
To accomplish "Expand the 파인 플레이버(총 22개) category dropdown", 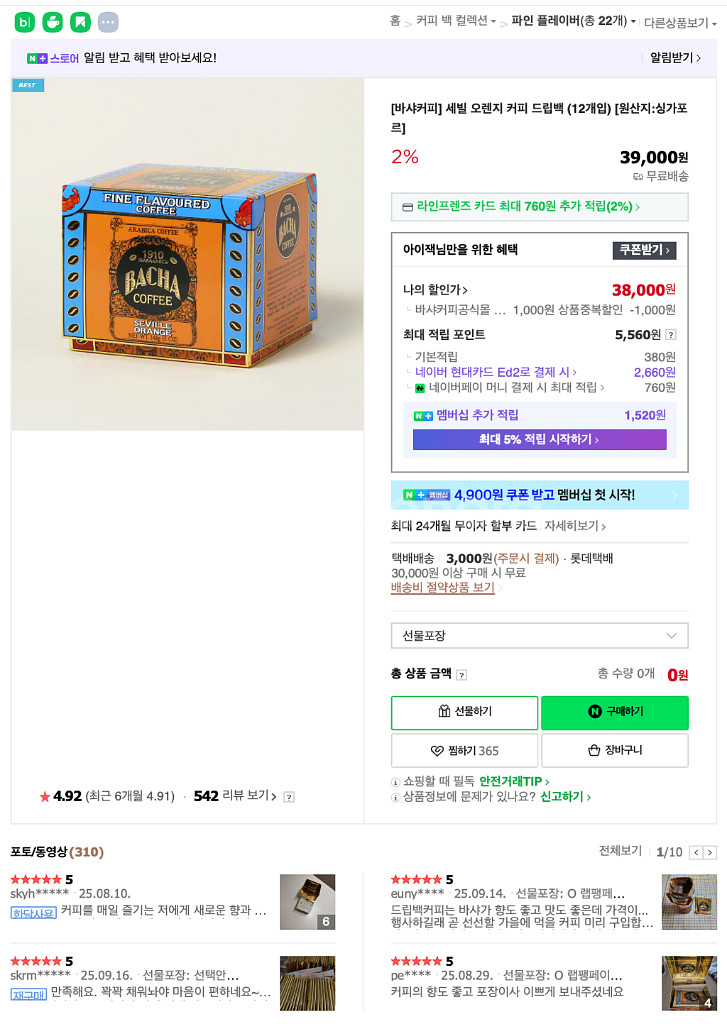I will pos(574,22).
